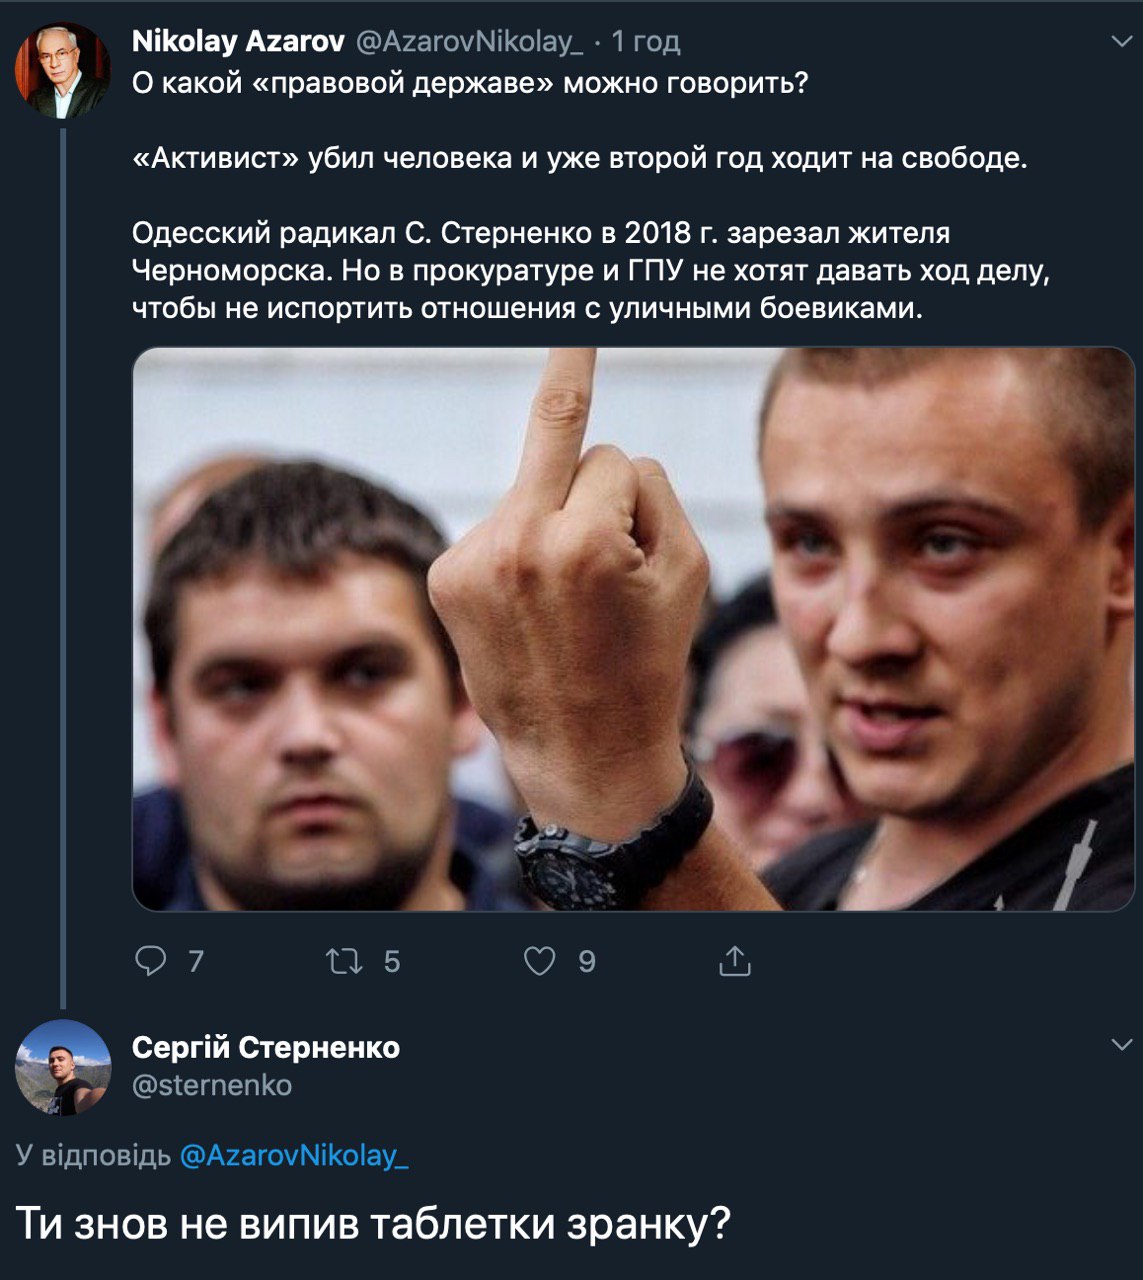Expand the chevron menu on Стерненко's reply
This screenshot has height=1280, width=1143.
point(1122,1045)
